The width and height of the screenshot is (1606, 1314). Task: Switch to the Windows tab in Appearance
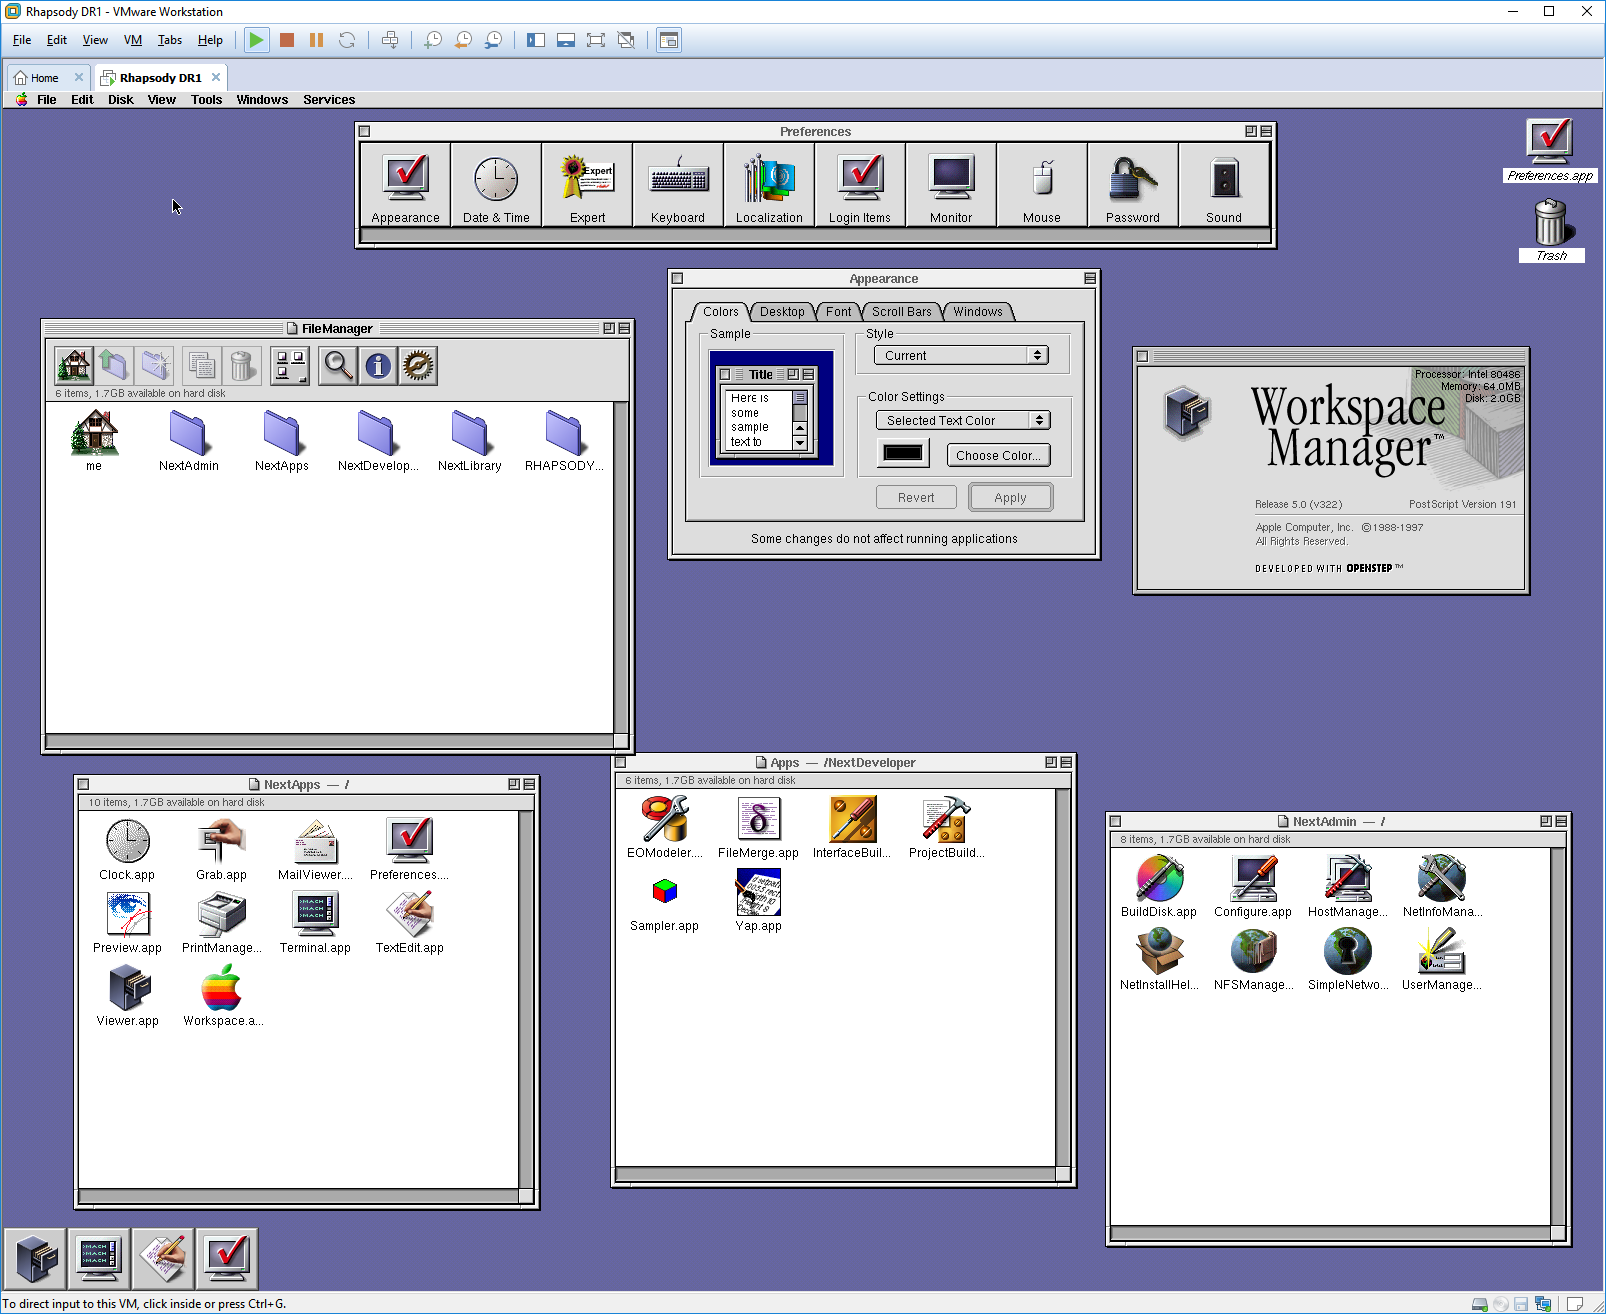click(x=978, y=312)
